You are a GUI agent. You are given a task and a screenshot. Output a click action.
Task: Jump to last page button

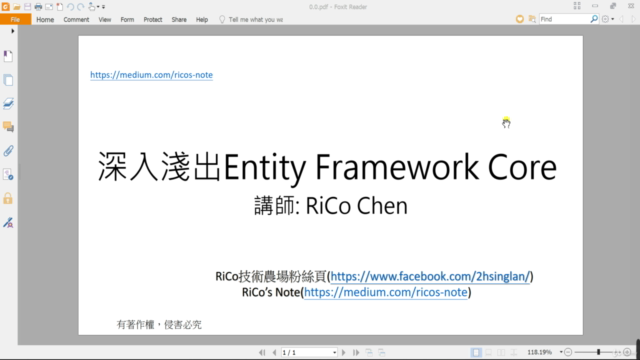point(356,352)
